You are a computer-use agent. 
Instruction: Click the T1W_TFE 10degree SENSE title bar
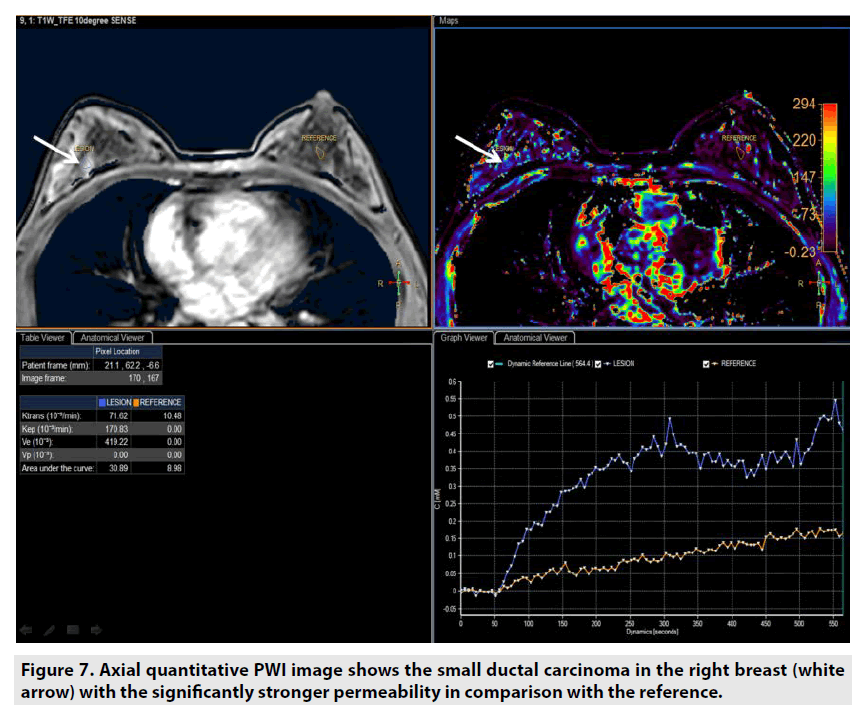click(223, 21)
